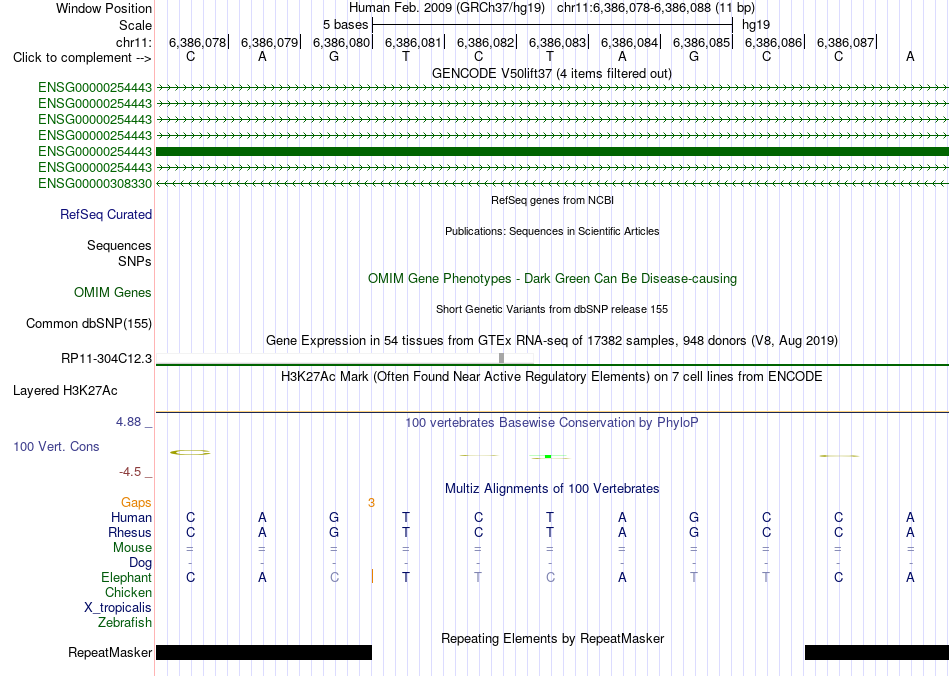950x676 pixels.
Task: Click the 5 bases scale bar
Action: point(553,25)
